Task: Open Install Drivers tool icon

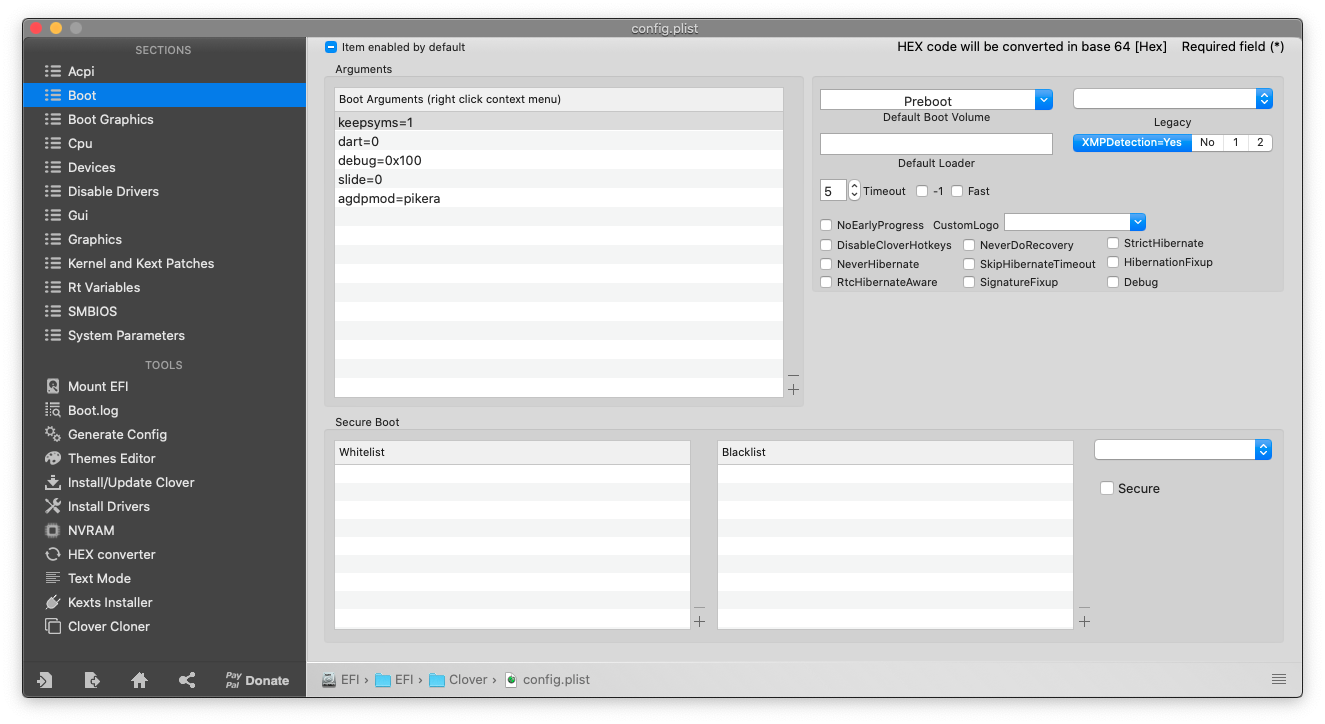Action: point(53,506)
